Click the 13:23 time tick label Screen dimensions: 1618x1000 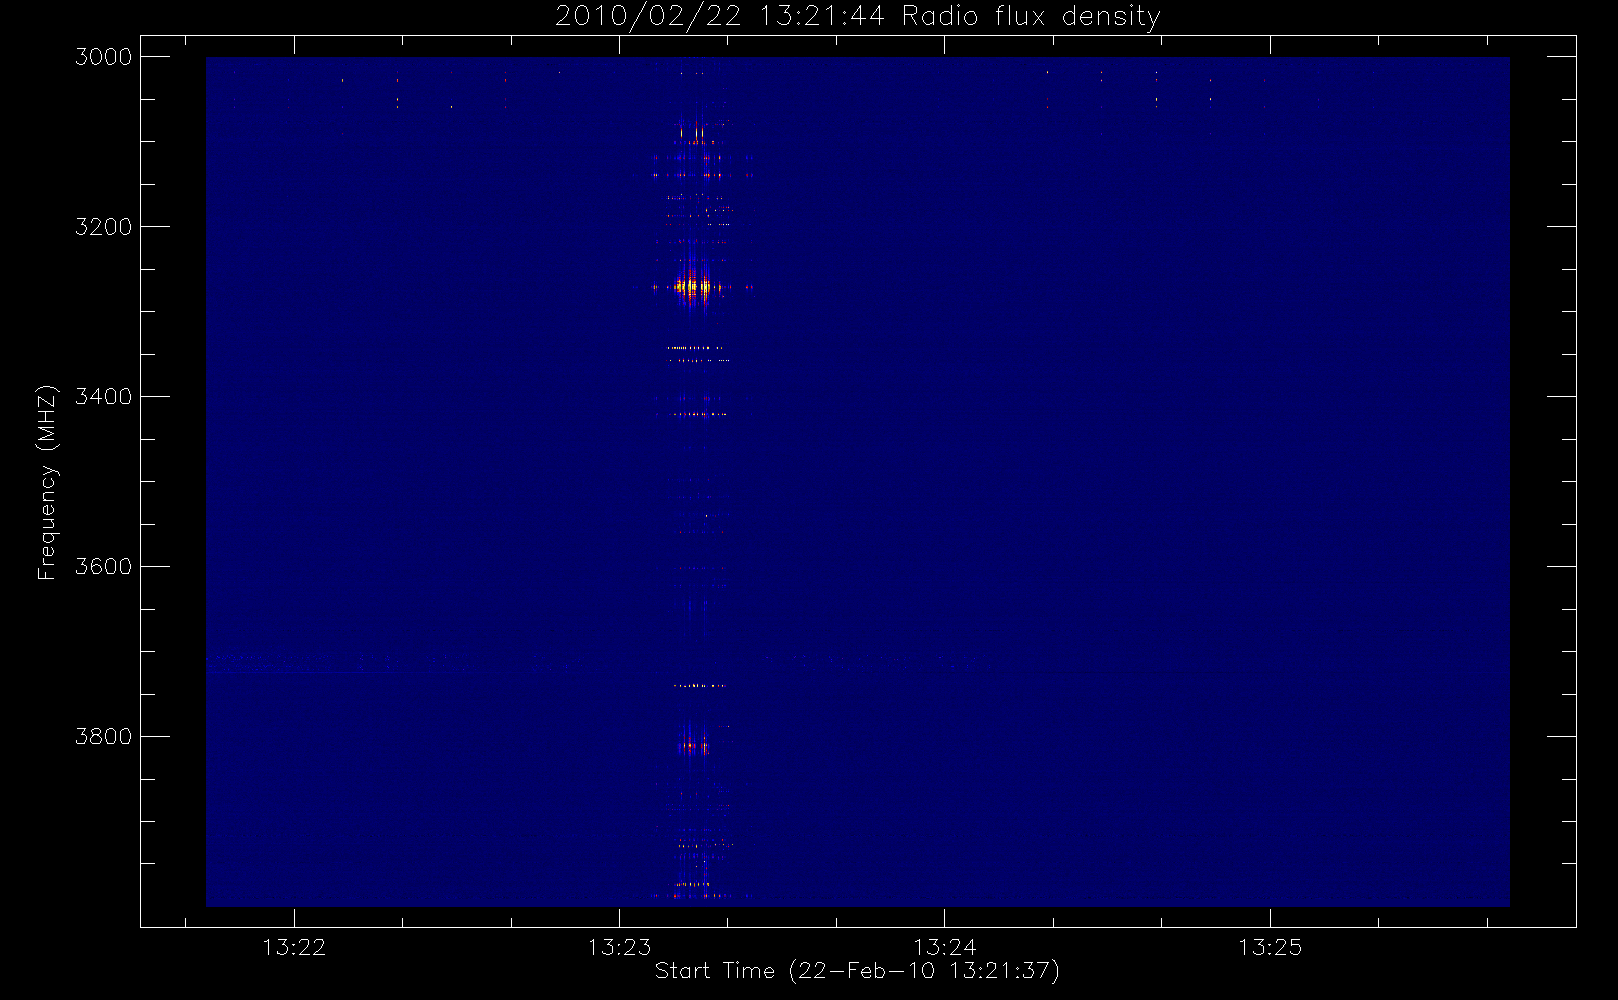tap(619, 947)
